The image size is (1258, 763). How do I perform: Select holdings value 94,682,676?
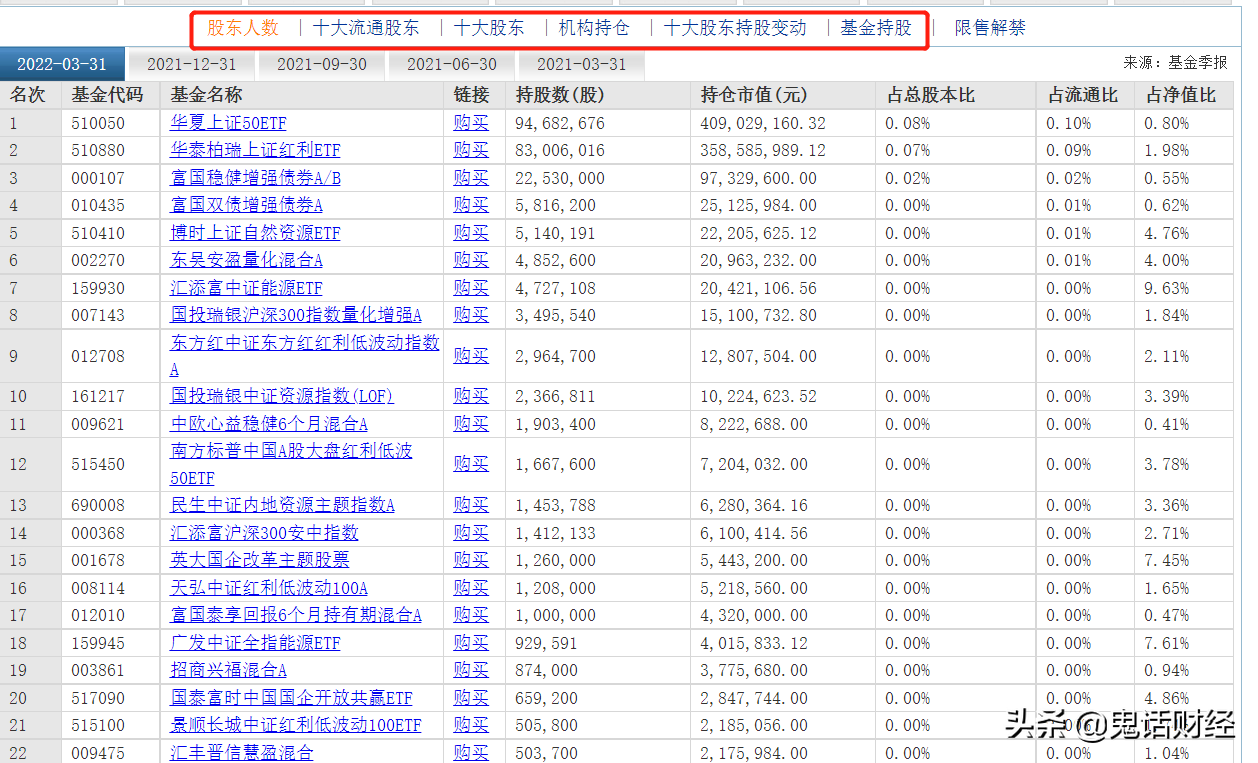(560, 124)
